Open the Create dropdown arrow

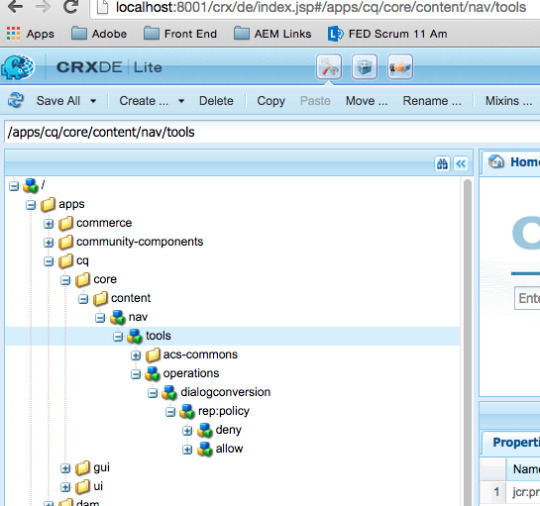pos(181,101)
